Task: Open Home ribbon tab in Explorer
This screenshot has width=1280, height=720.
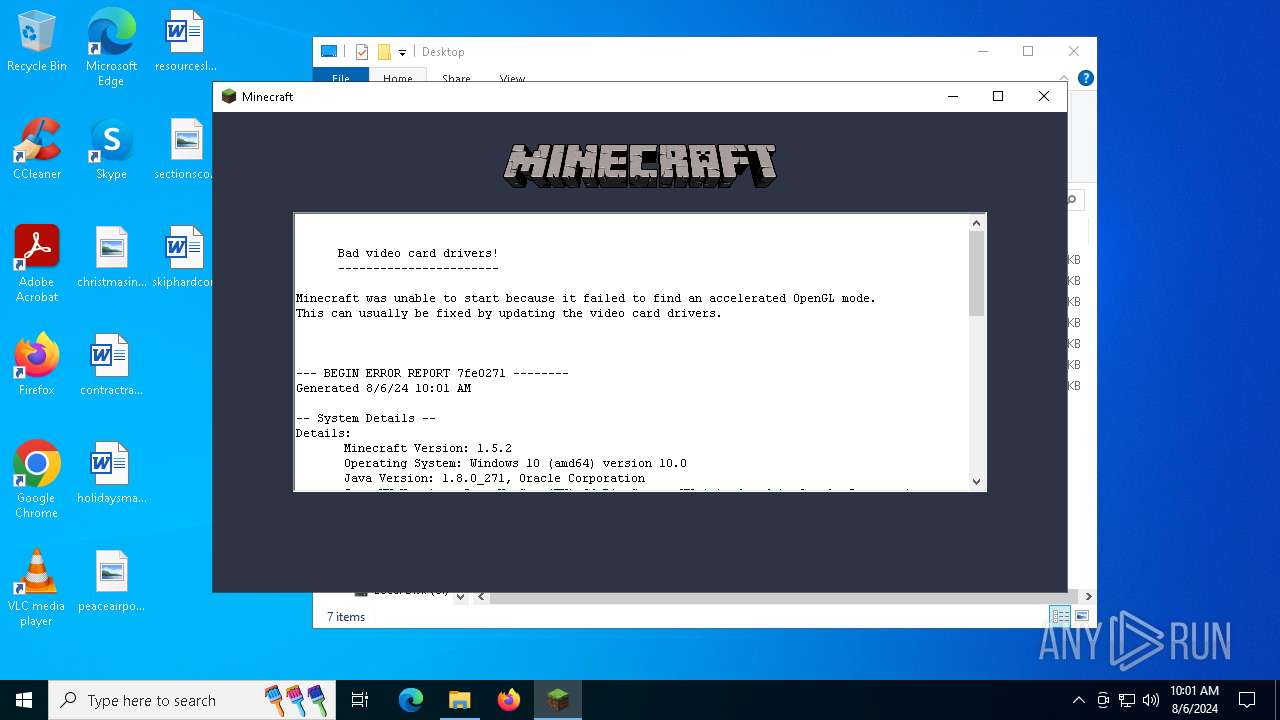Action: point(398,78)
